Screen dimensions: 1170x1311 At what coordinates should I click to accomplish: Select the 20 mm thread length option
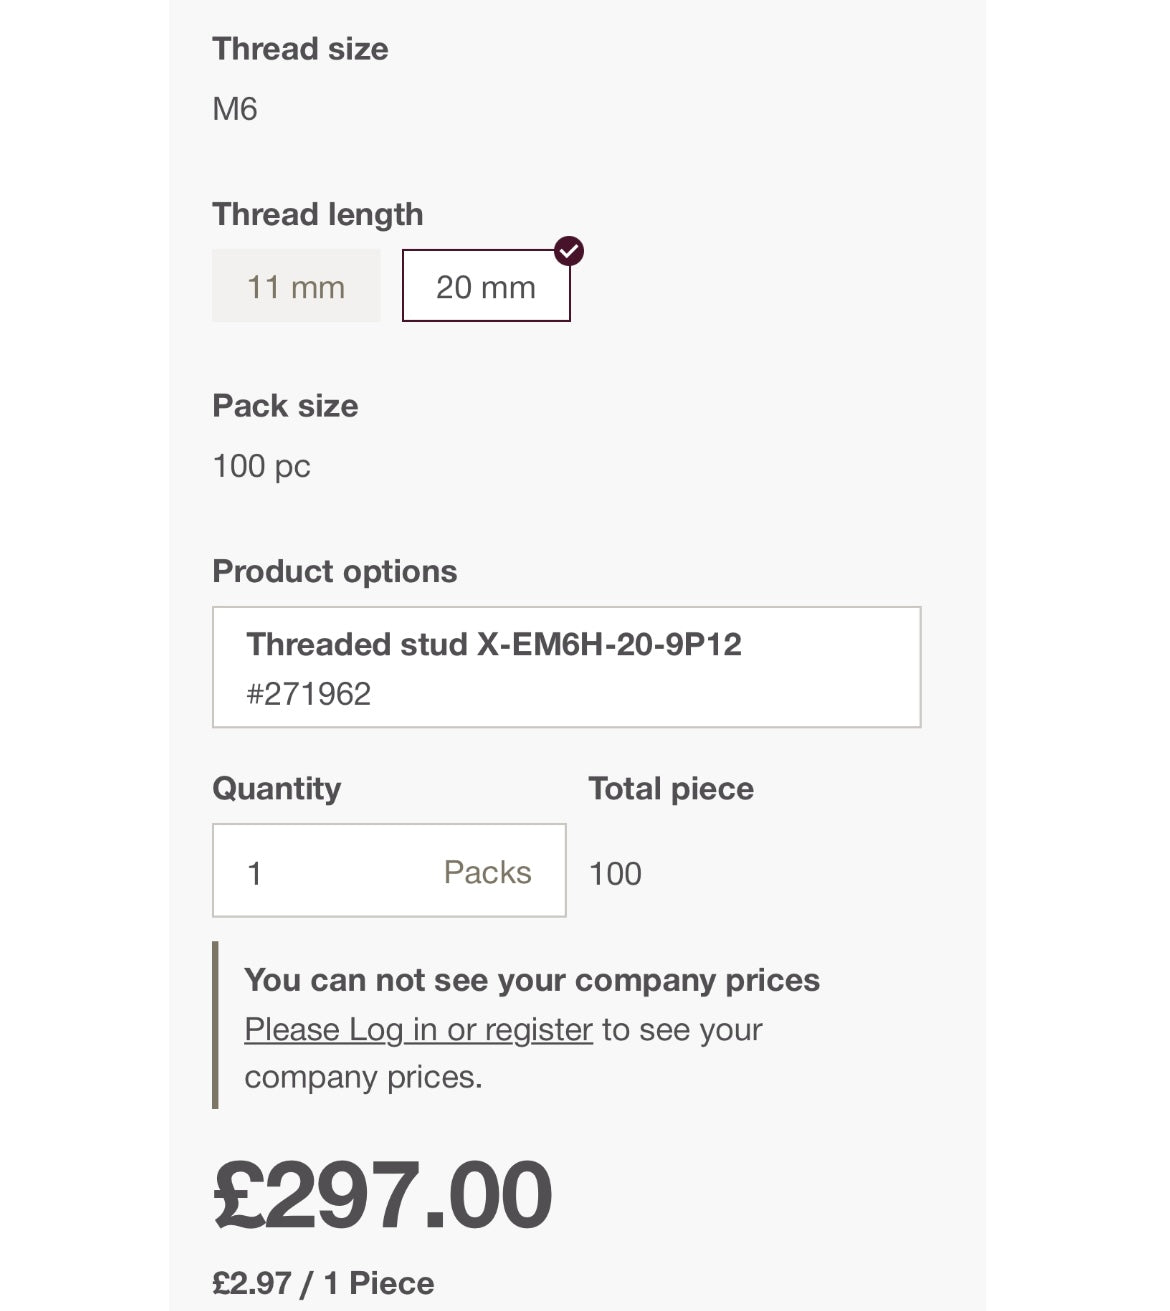[x=486, y=287]
